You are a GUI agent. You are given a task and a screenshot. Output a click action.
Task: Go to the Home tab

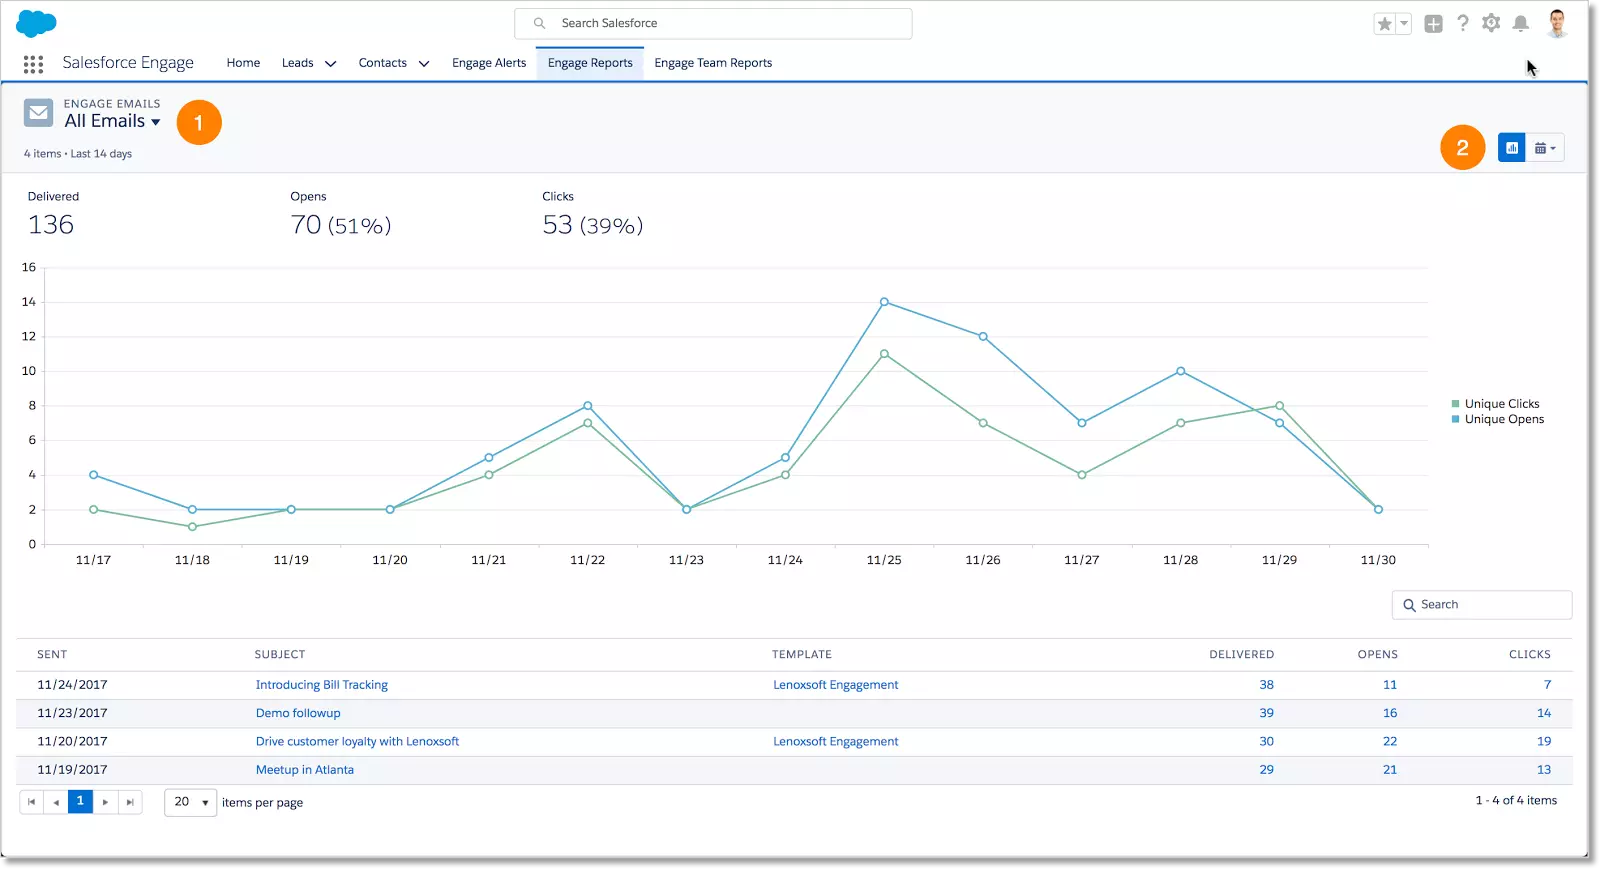coord(243,63)
